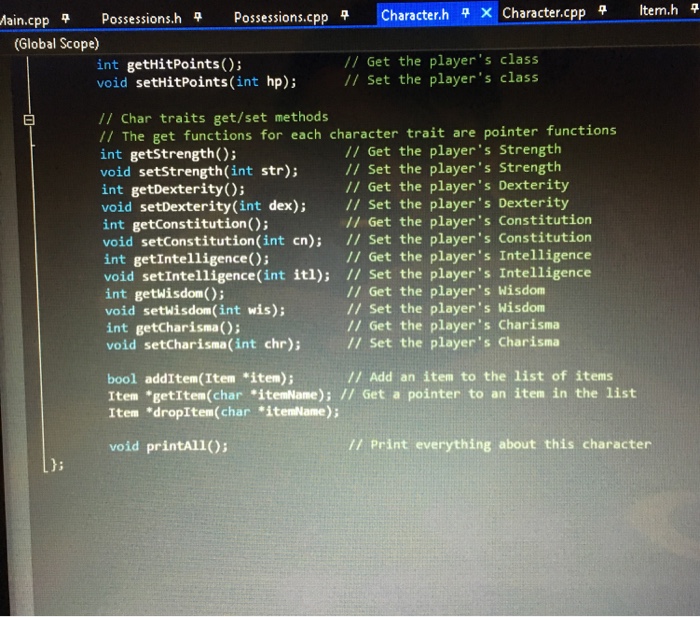Collapse the Char traits comment block

click(x=29, y=120)
